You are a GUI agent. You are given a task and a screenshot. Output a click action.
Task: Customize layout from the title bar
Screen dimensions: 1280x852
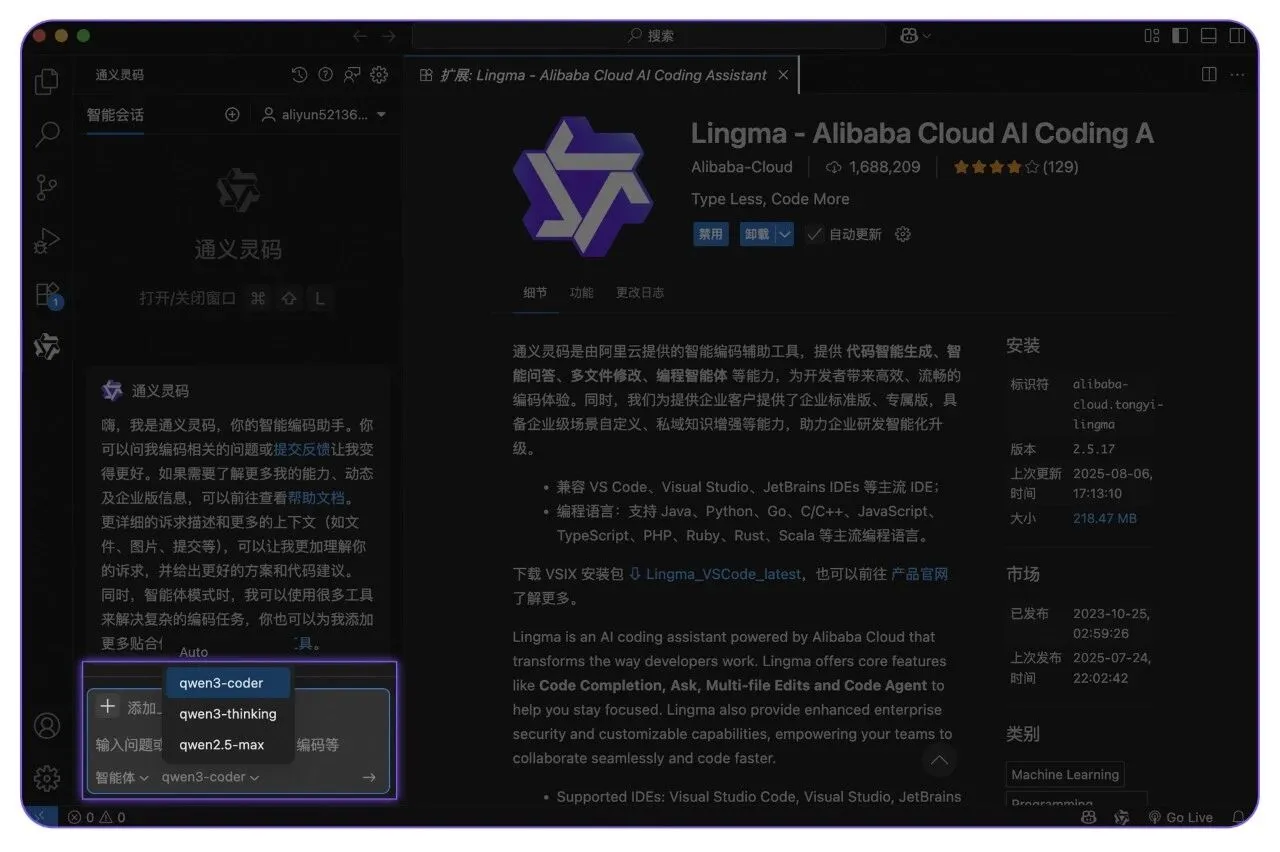(x=1152, y=36)
